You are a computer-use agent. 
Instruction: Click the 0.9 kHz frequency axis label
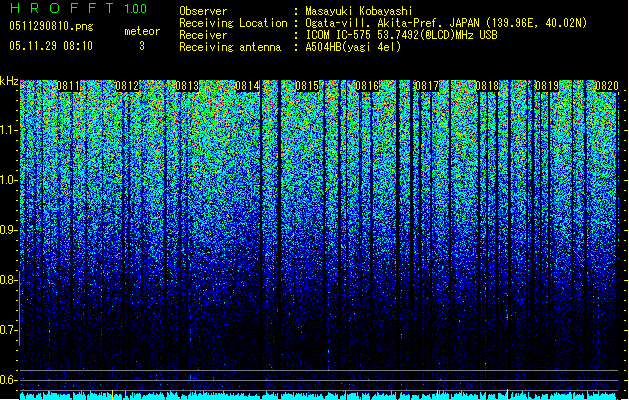[9, 230]
